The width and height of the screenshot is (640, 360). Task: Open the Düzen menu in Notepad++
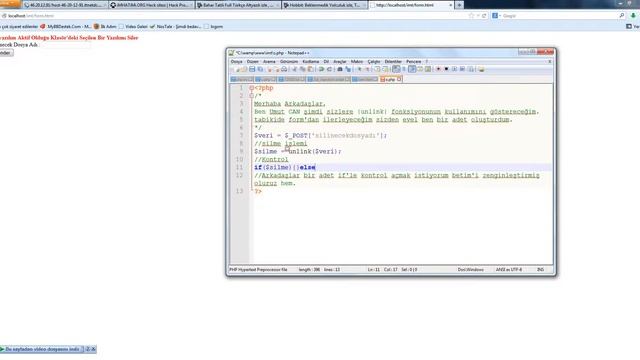(x=253, y=62)
